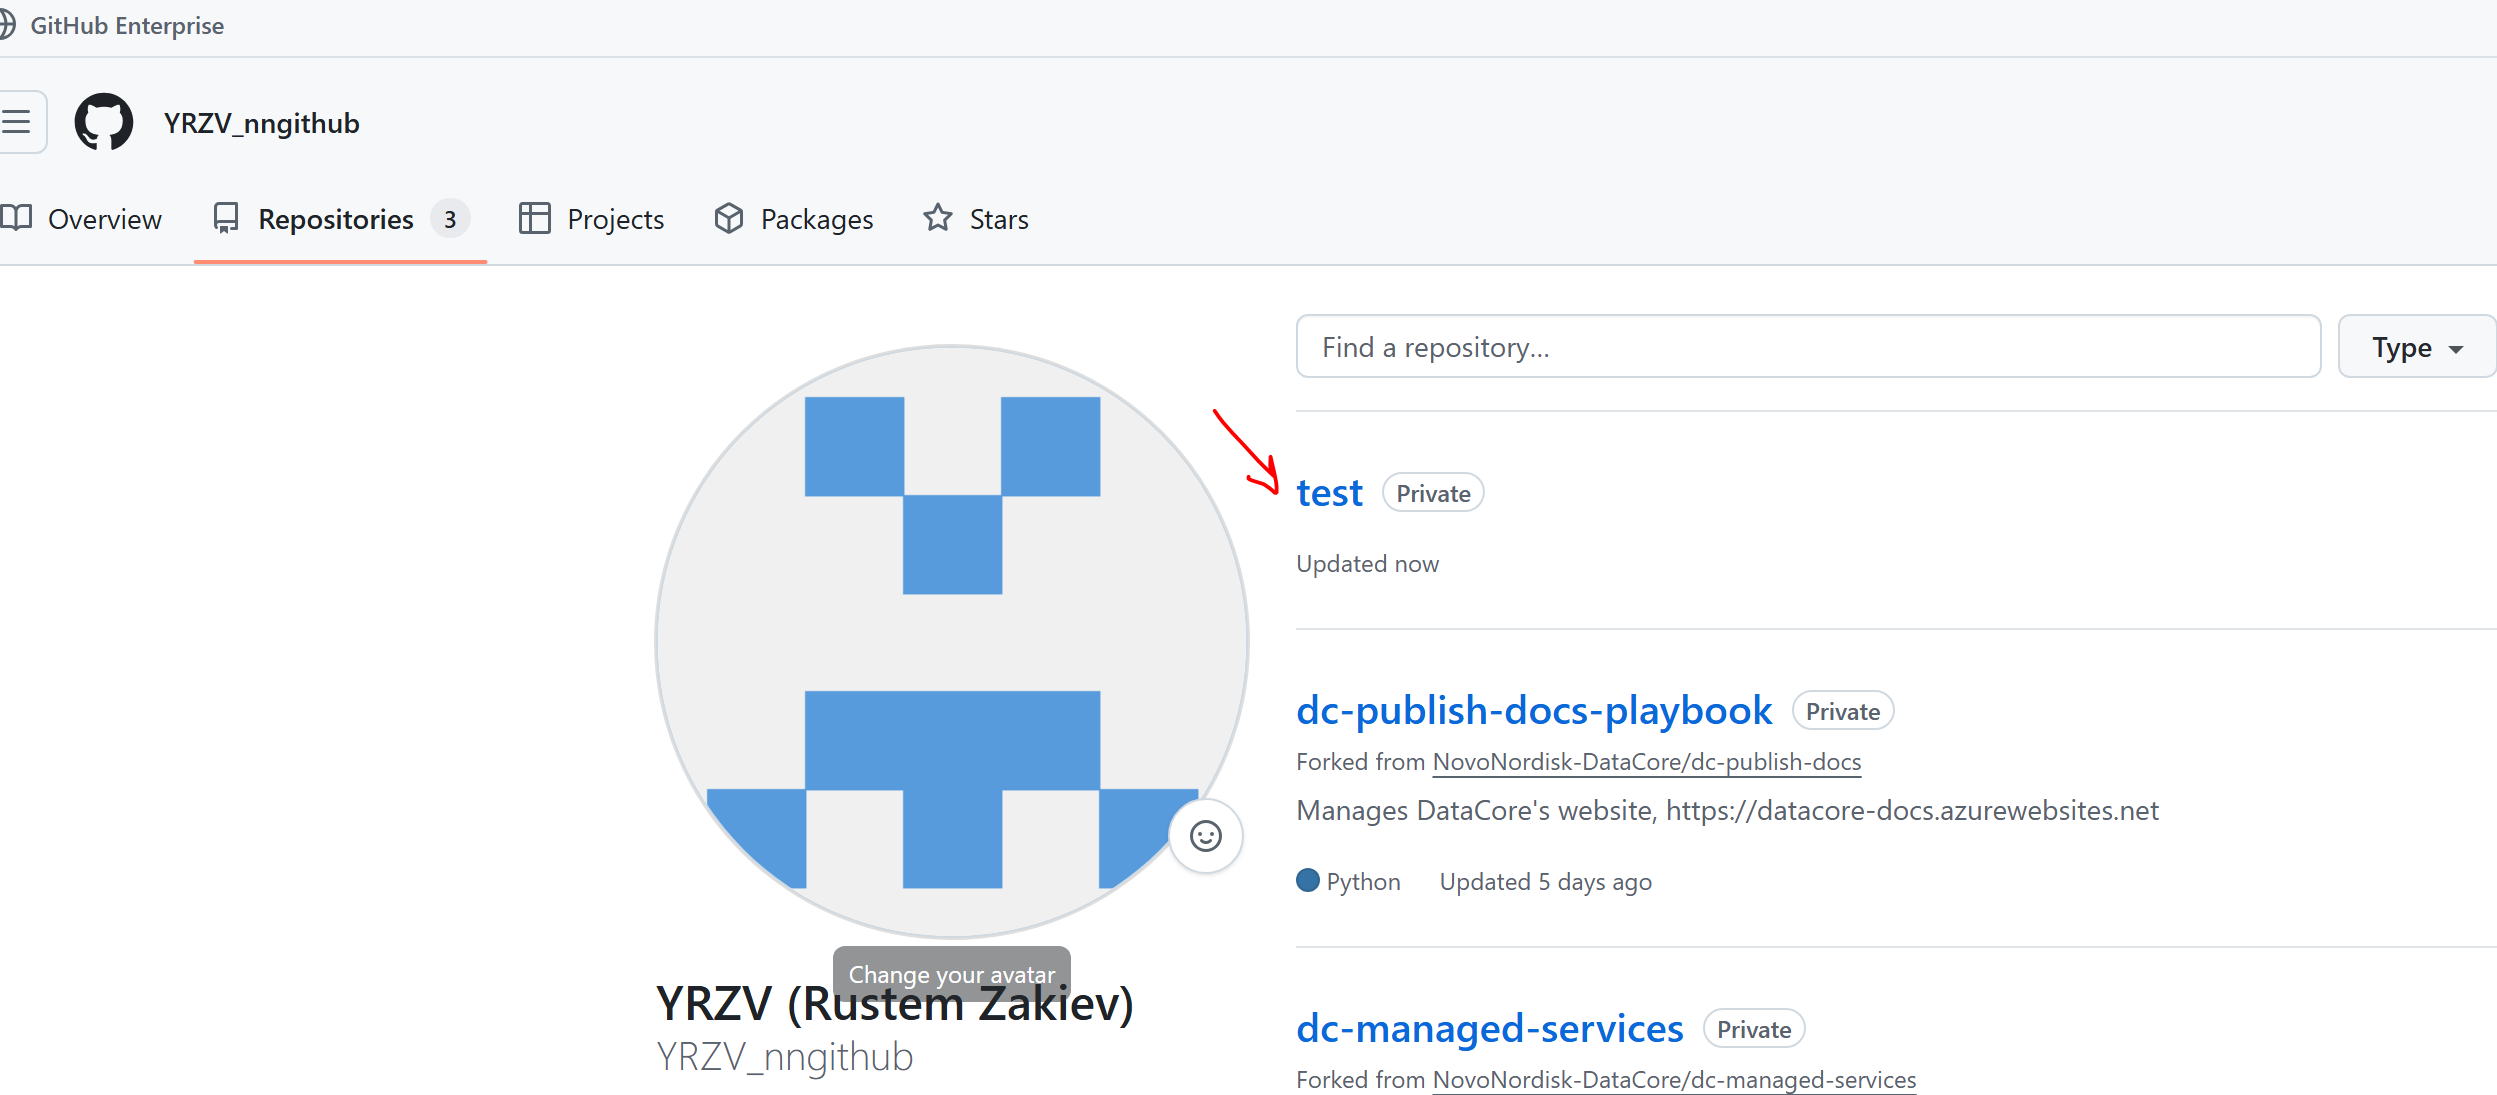The width and height of the screenshot is (2497, 1095).
Task: Click the 'Updated 5 days ago' text
Action: pos(1545,882)
